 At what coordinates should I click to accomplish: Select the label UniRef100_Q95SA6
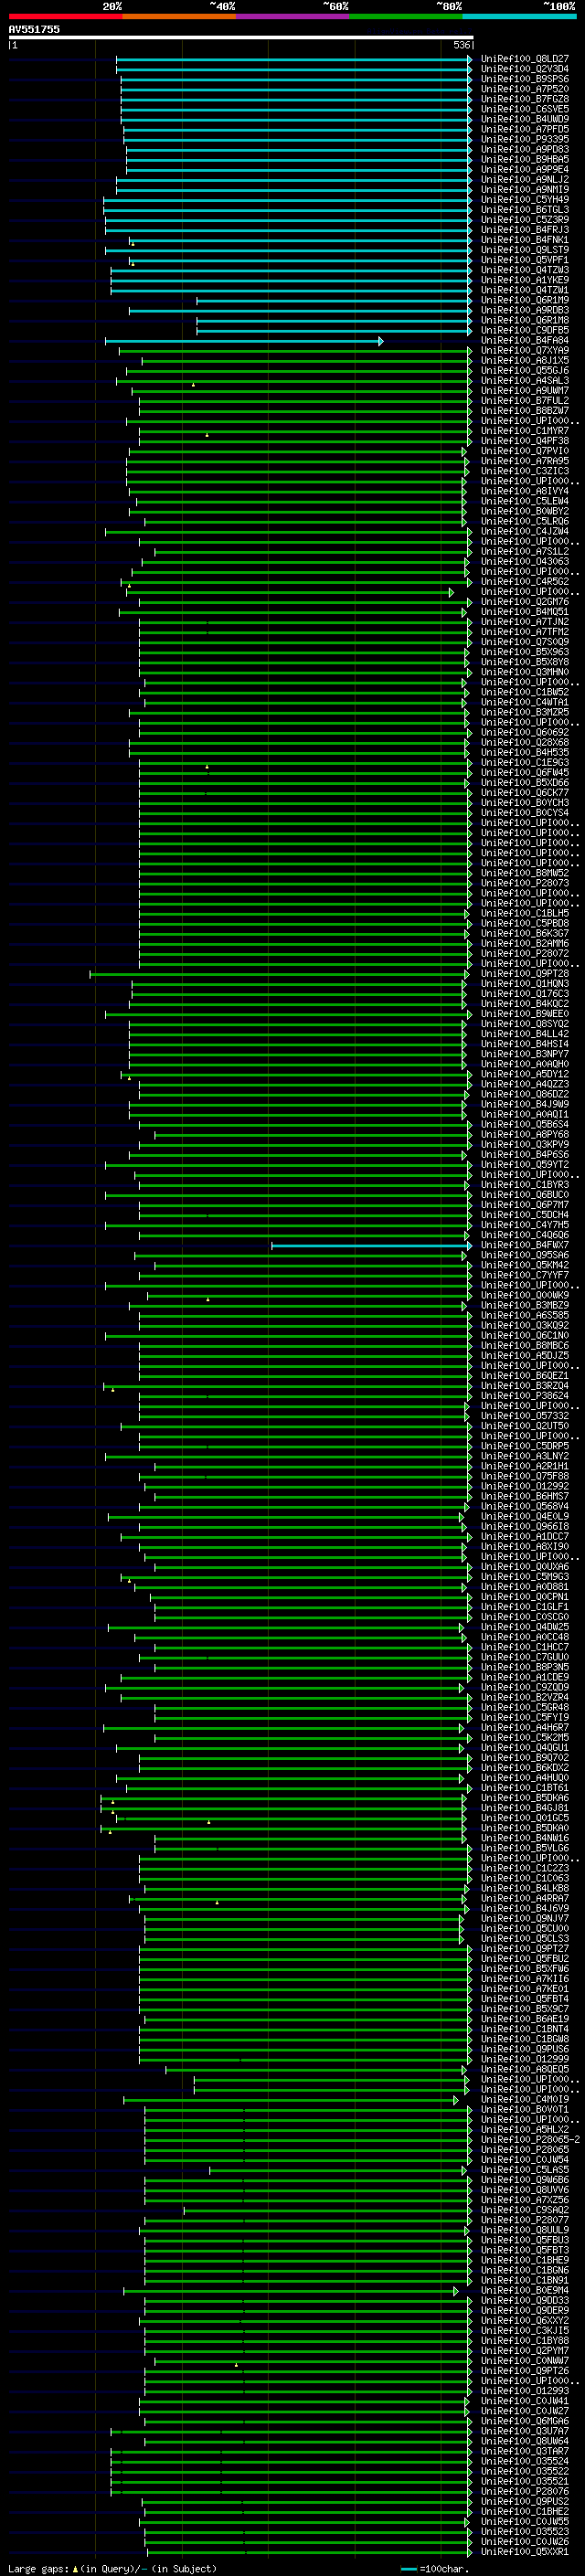(525, 1256)
